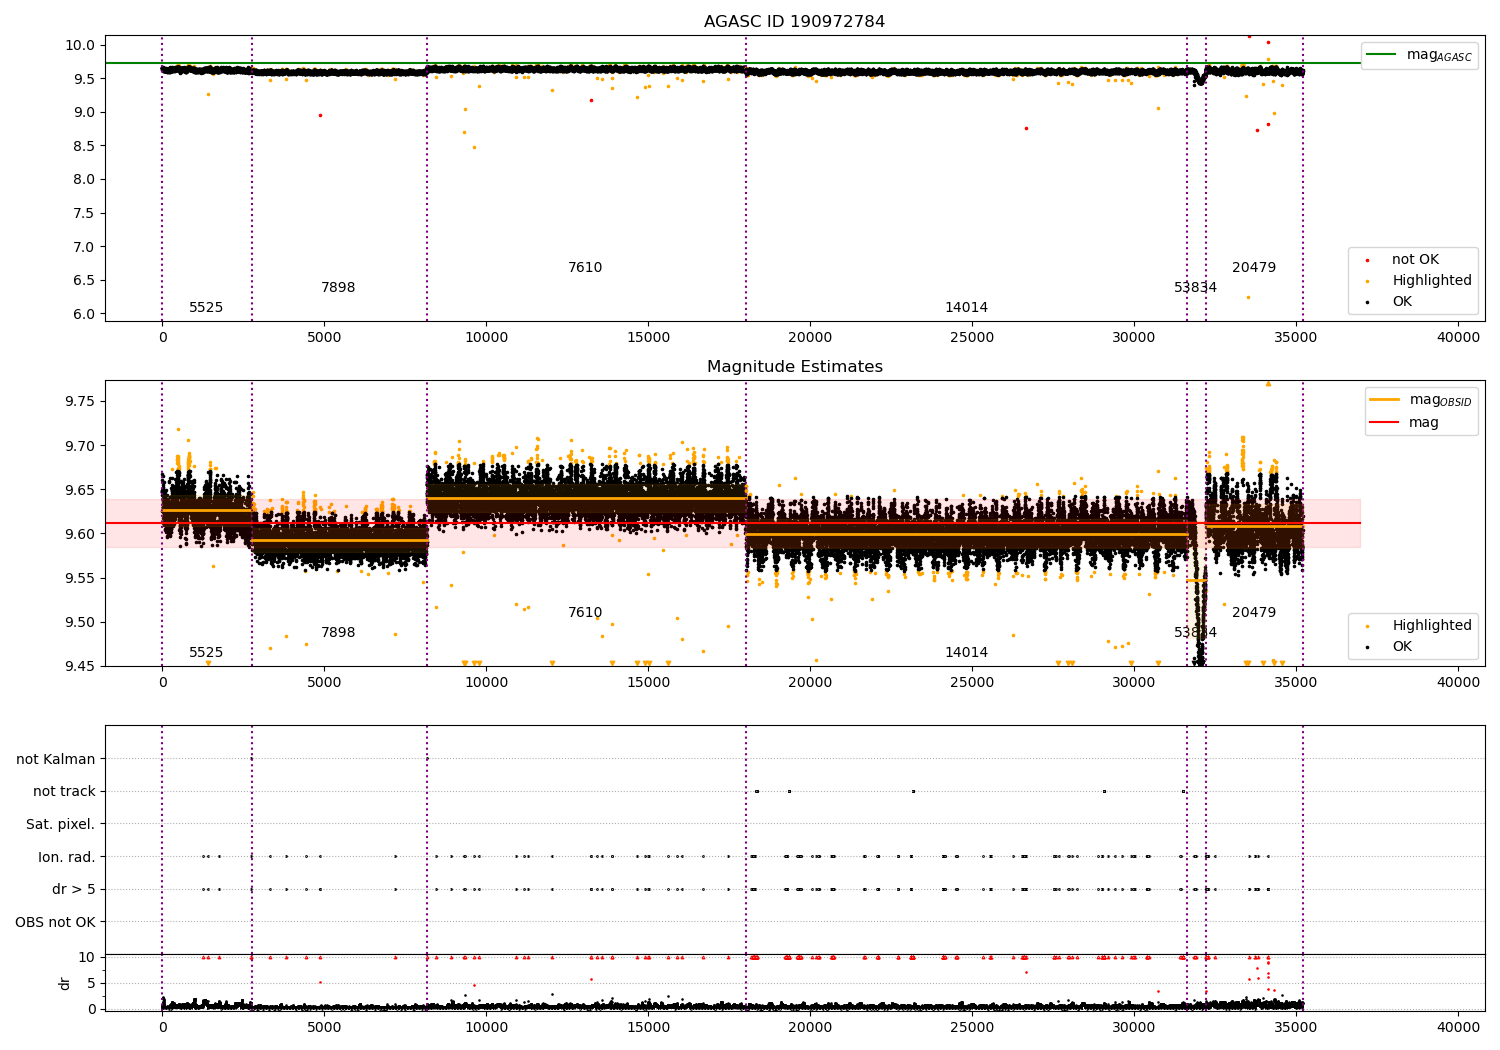
Task: Click obsid label 14014 in Magnitude Estimates plot
Action: [966, 653]
